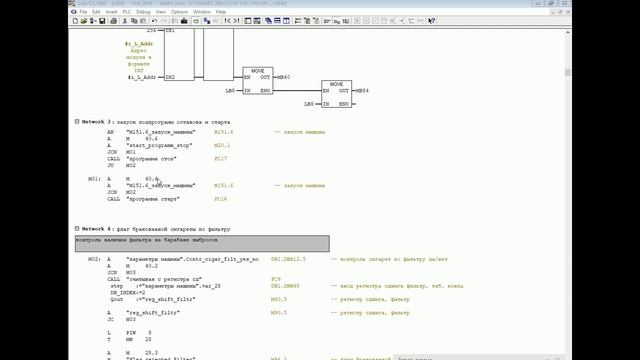Click the Redo arrow icon
640x360 pixels.
pyautogui.click(x=164, y=21)
